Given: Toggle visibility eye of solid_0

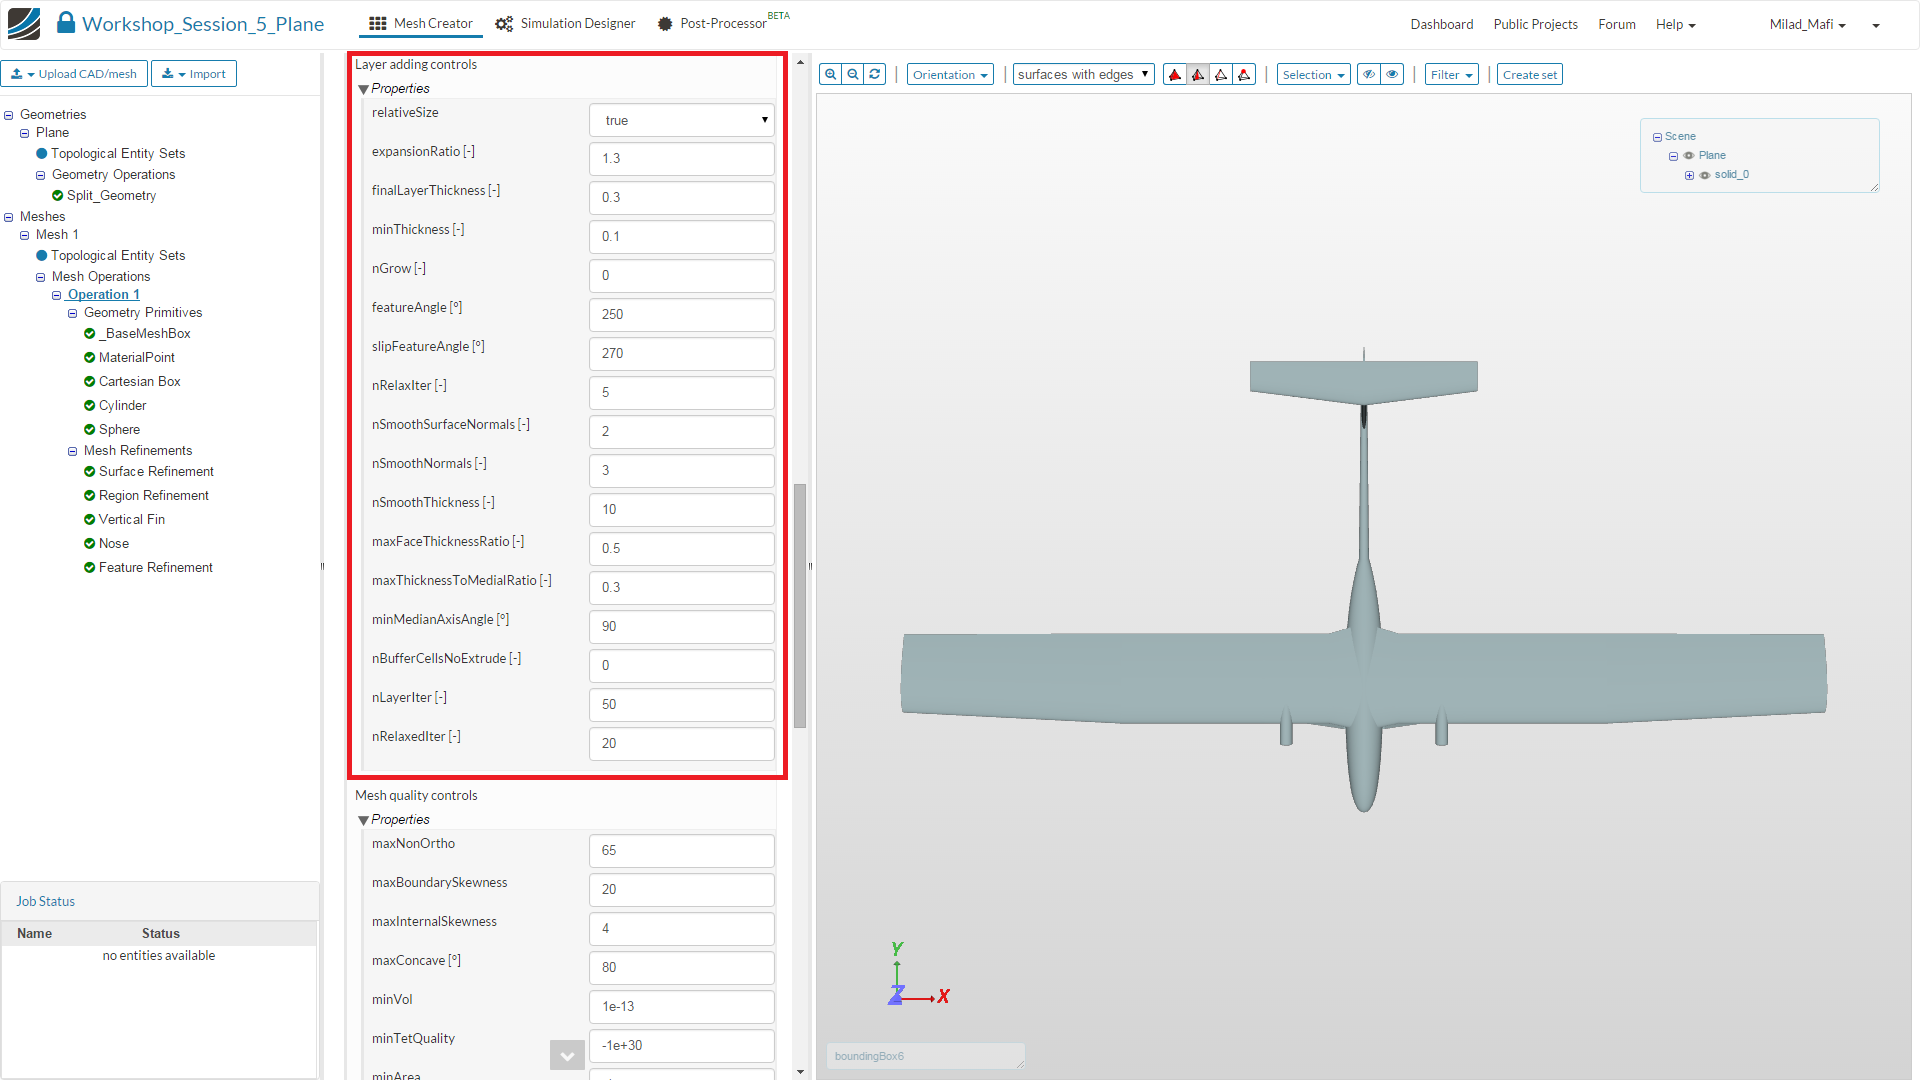Looking at the screenshot, I should click(x=1705, y=175).
